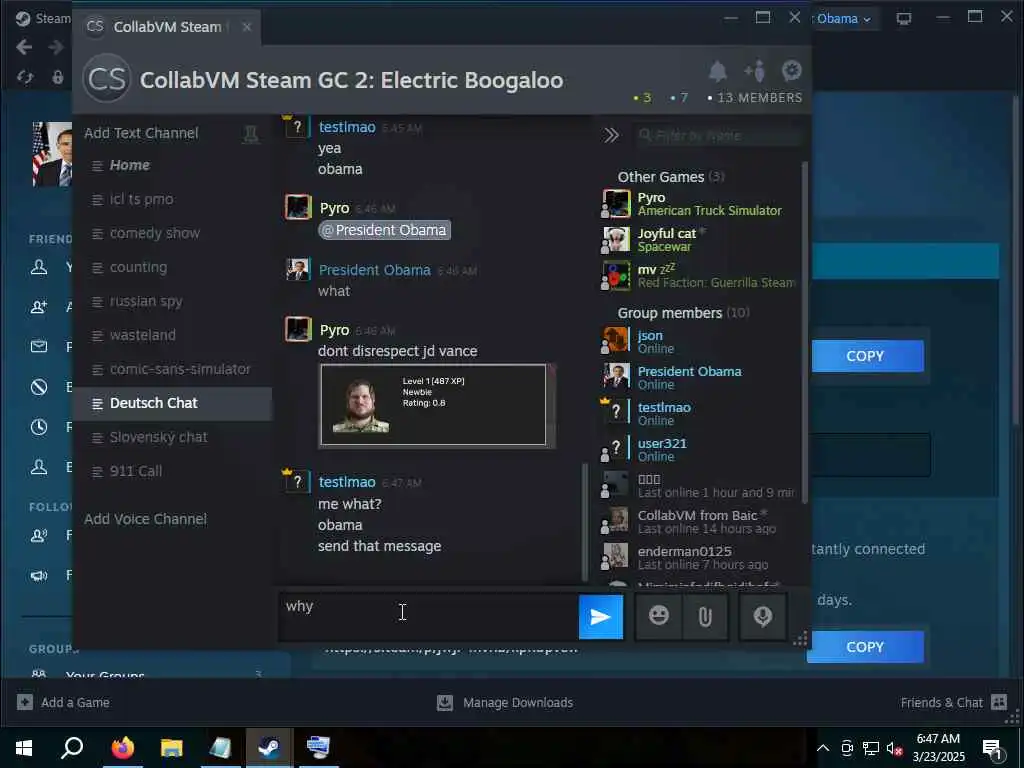This screenshot has height=768, width=1024.
Task: Open Windows notification center
Action: 992,749
